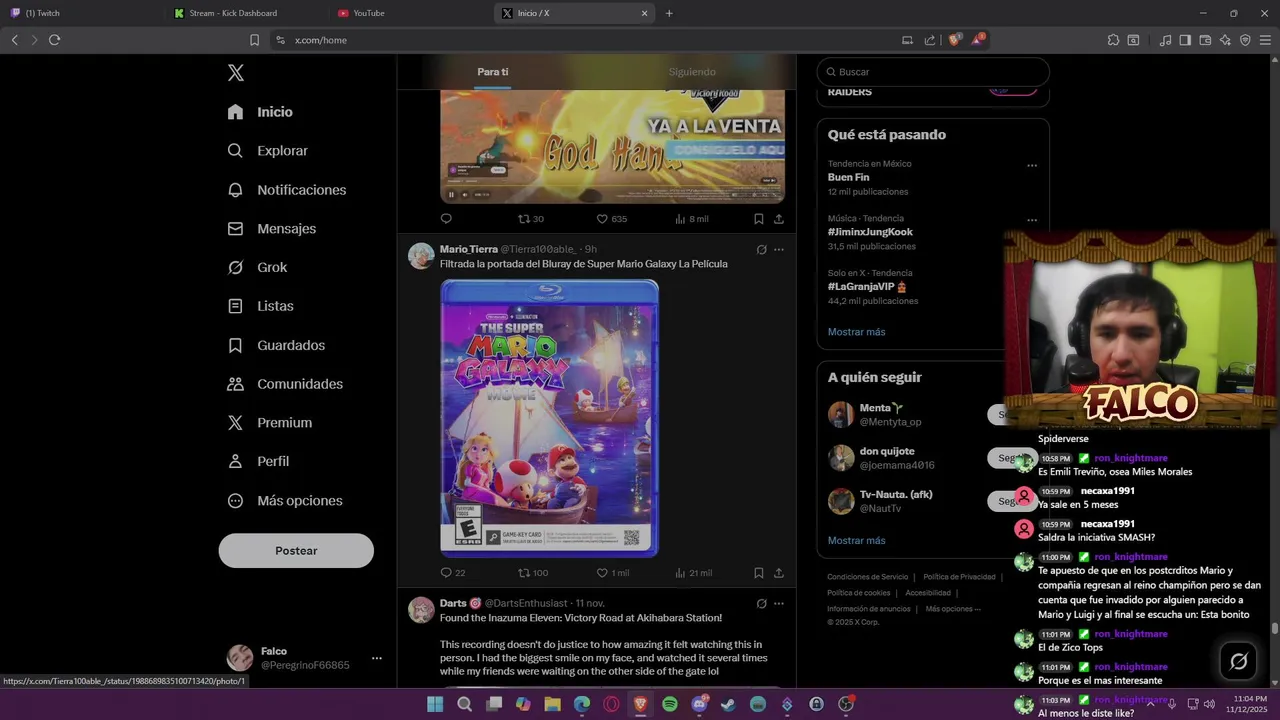
Task: Switch to the Para ti tab
Action: [492, 72]
